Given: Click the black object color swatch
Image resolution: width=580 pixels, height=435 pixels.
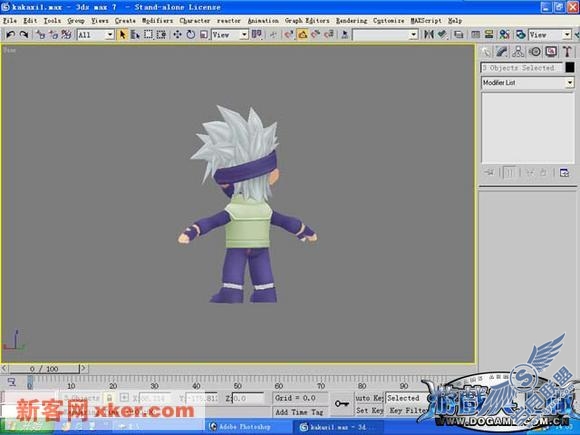Looking at the screenshot, I should click(570, 67).
